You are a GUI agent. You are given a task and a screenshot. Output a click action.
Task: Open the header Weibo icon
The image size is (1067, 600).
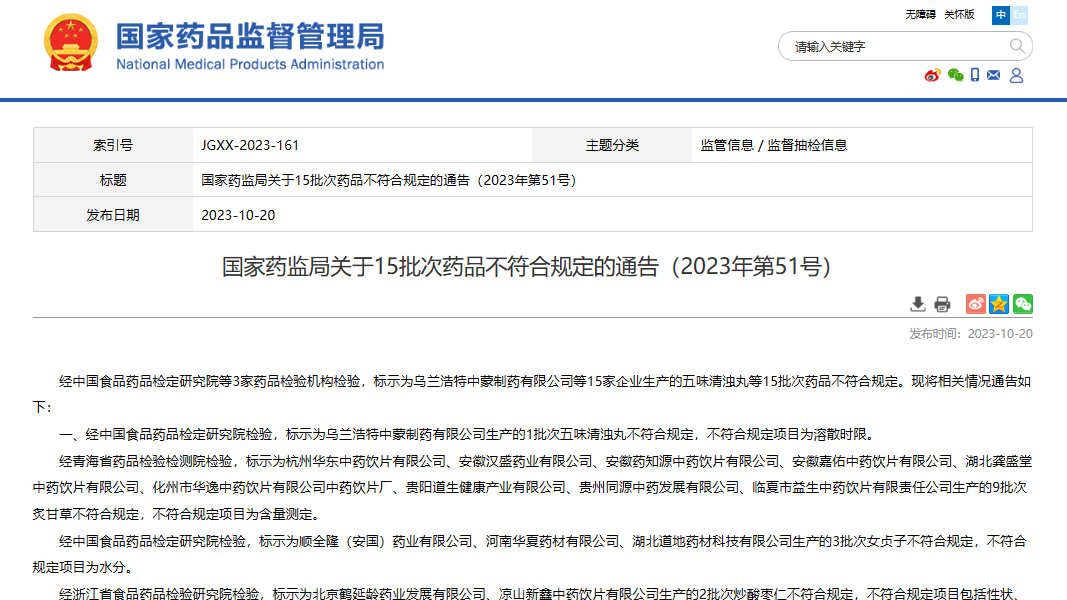pos(932,76)
